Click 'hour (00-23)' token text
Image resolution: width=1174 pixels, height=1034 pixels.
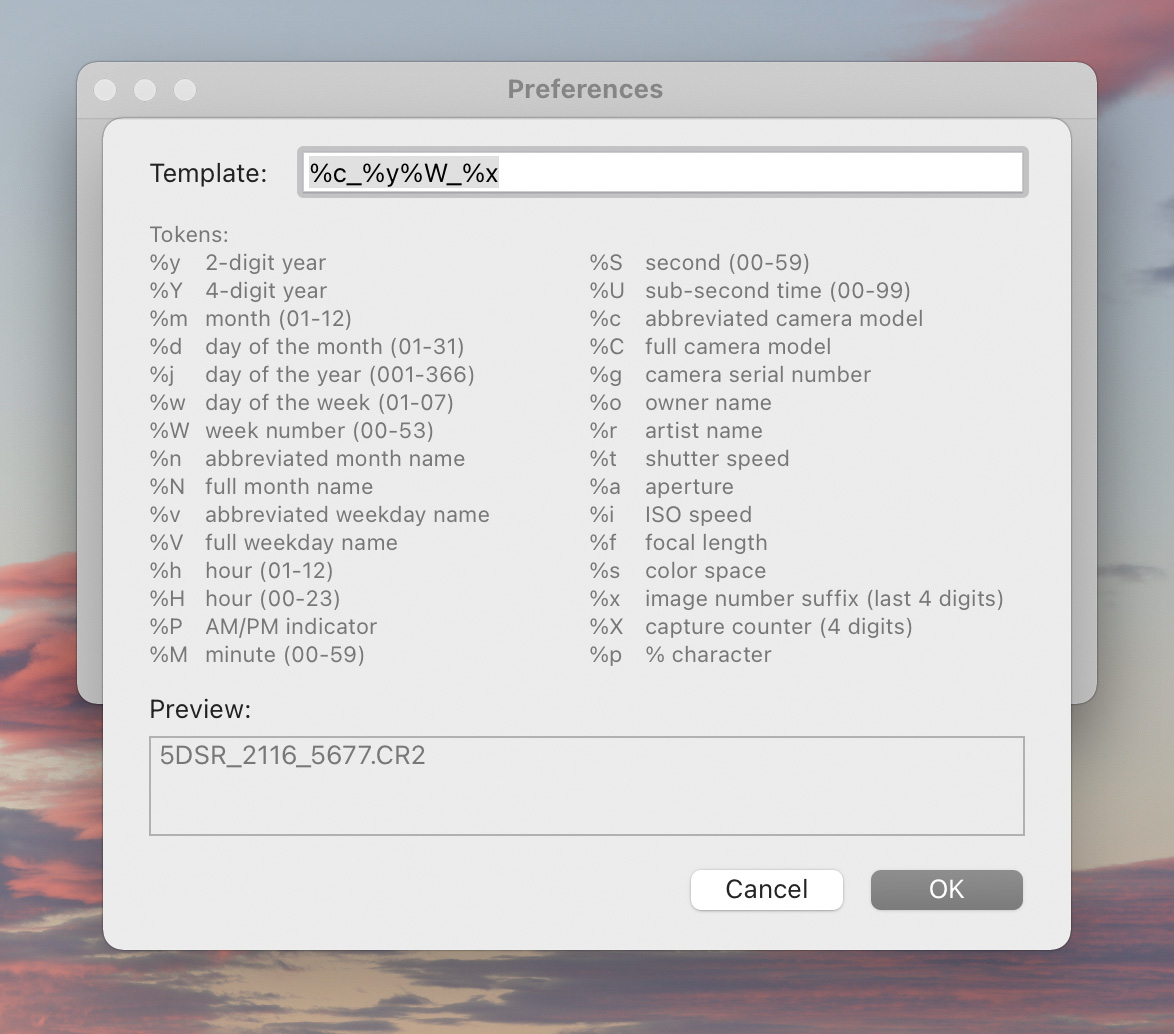(x=273, y=599)
